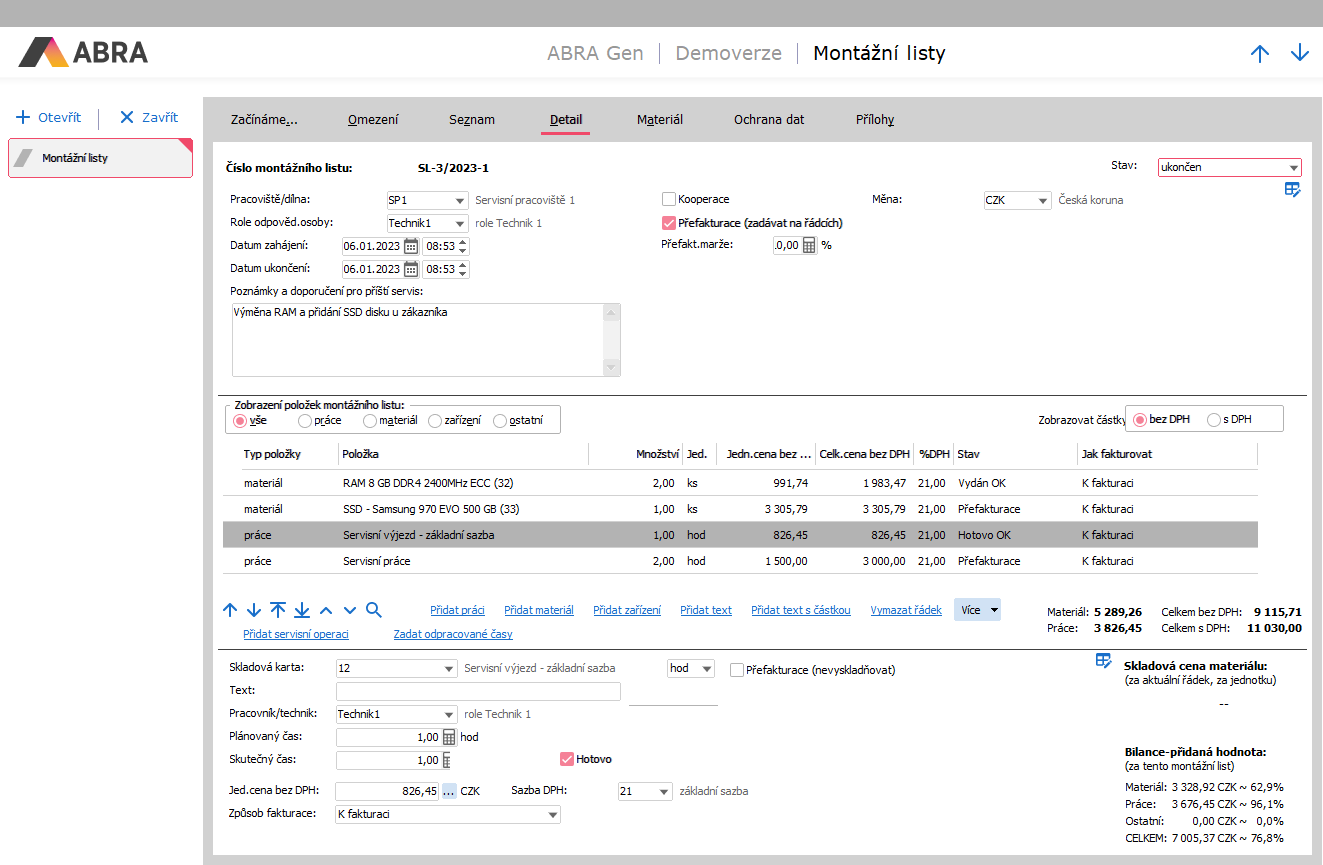1323x865 pixels.
Task: Go to previous record with header up arrow
Action: point(1260,54)
